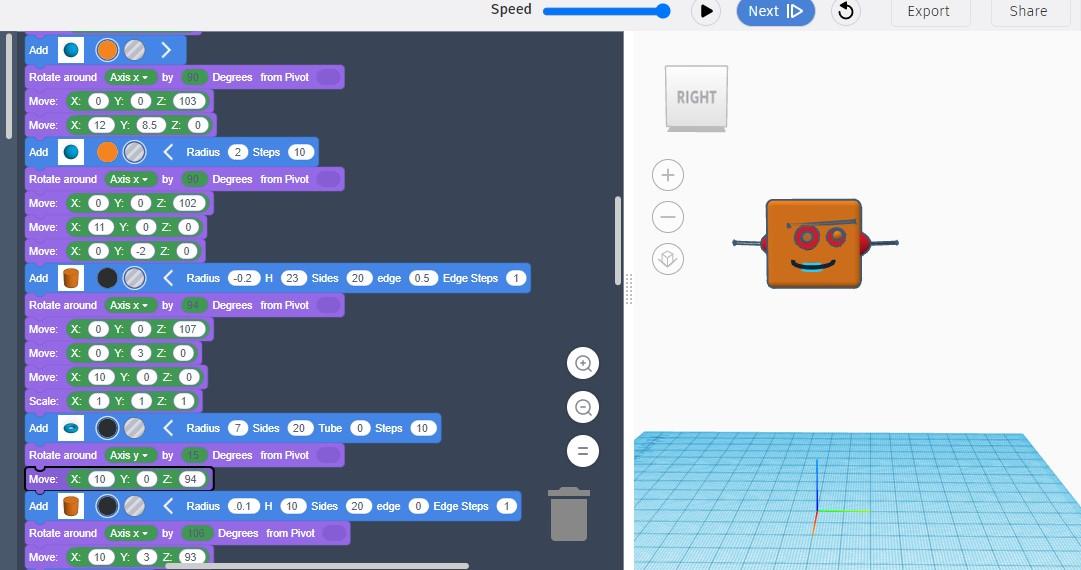Toggle hole mode in torus Add block
1081x570 pixels.
[x=134, y=428]
